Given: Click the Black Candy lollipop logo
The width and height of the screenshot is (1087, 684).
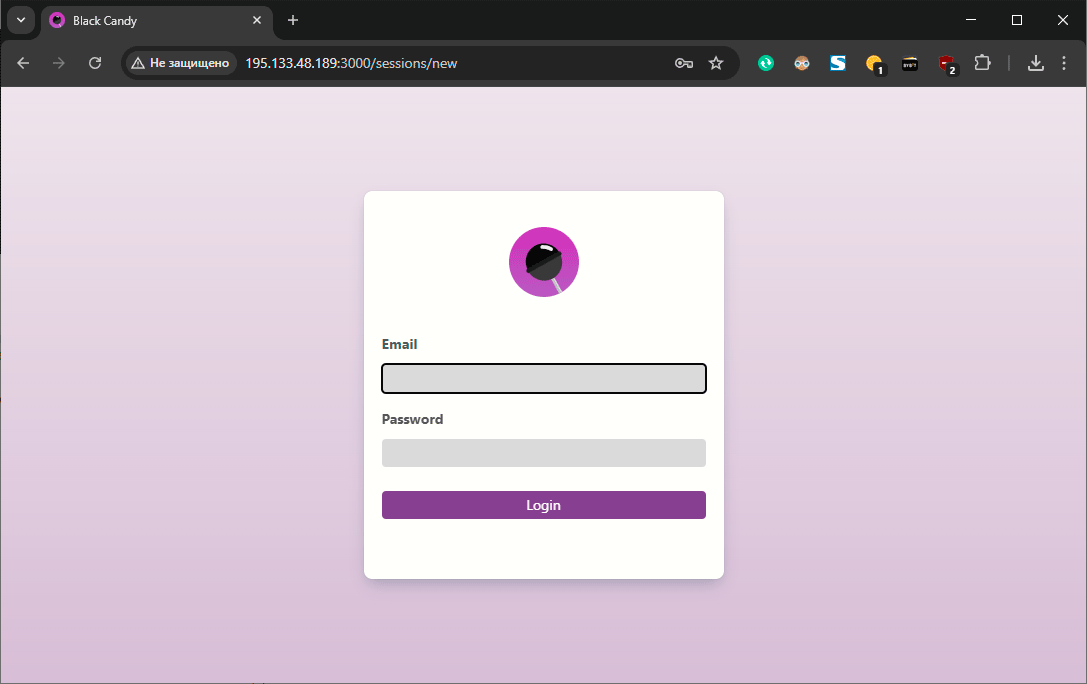Looking at the screenshot, I should [x=544, y=262].
